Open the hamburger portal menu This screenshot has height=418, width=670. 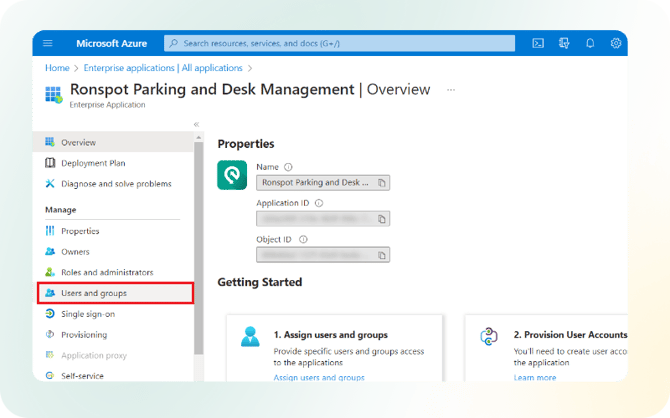tap(48, 43)
